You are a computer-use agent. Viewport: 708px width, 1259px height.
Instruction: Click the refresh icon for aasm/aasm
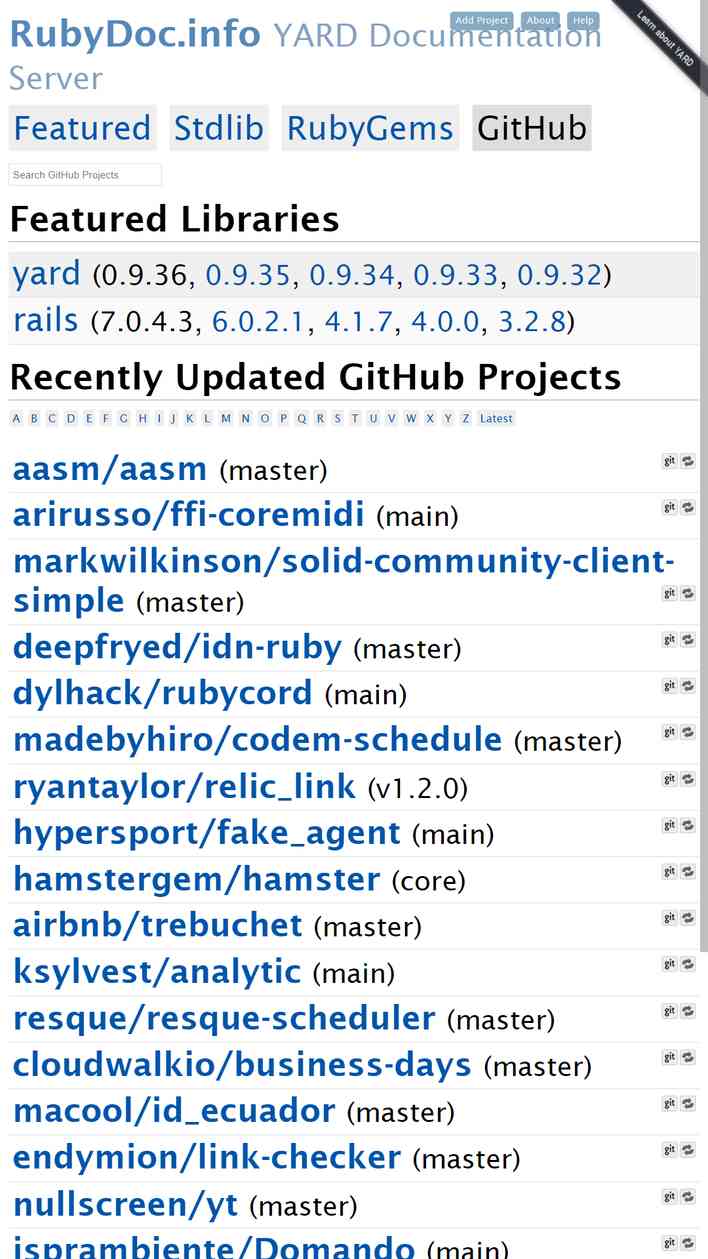coord(688,461)
